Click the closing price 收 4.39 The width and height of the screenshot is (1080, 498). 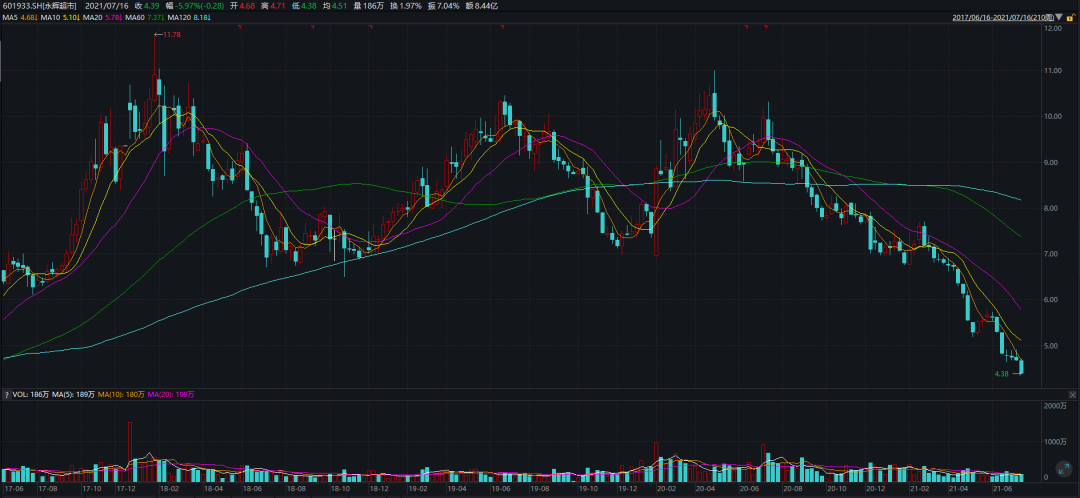click(147, 6)
